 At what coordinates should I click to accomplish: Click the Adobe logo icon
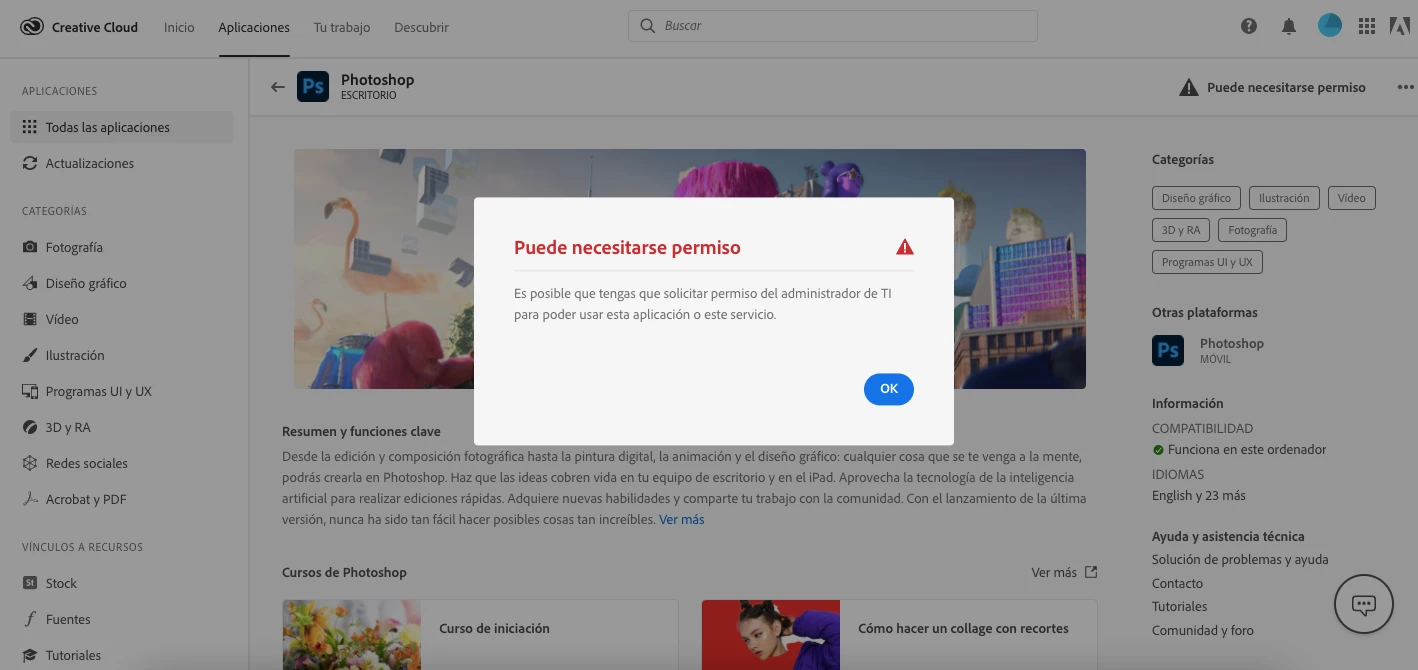(1400, 27)
